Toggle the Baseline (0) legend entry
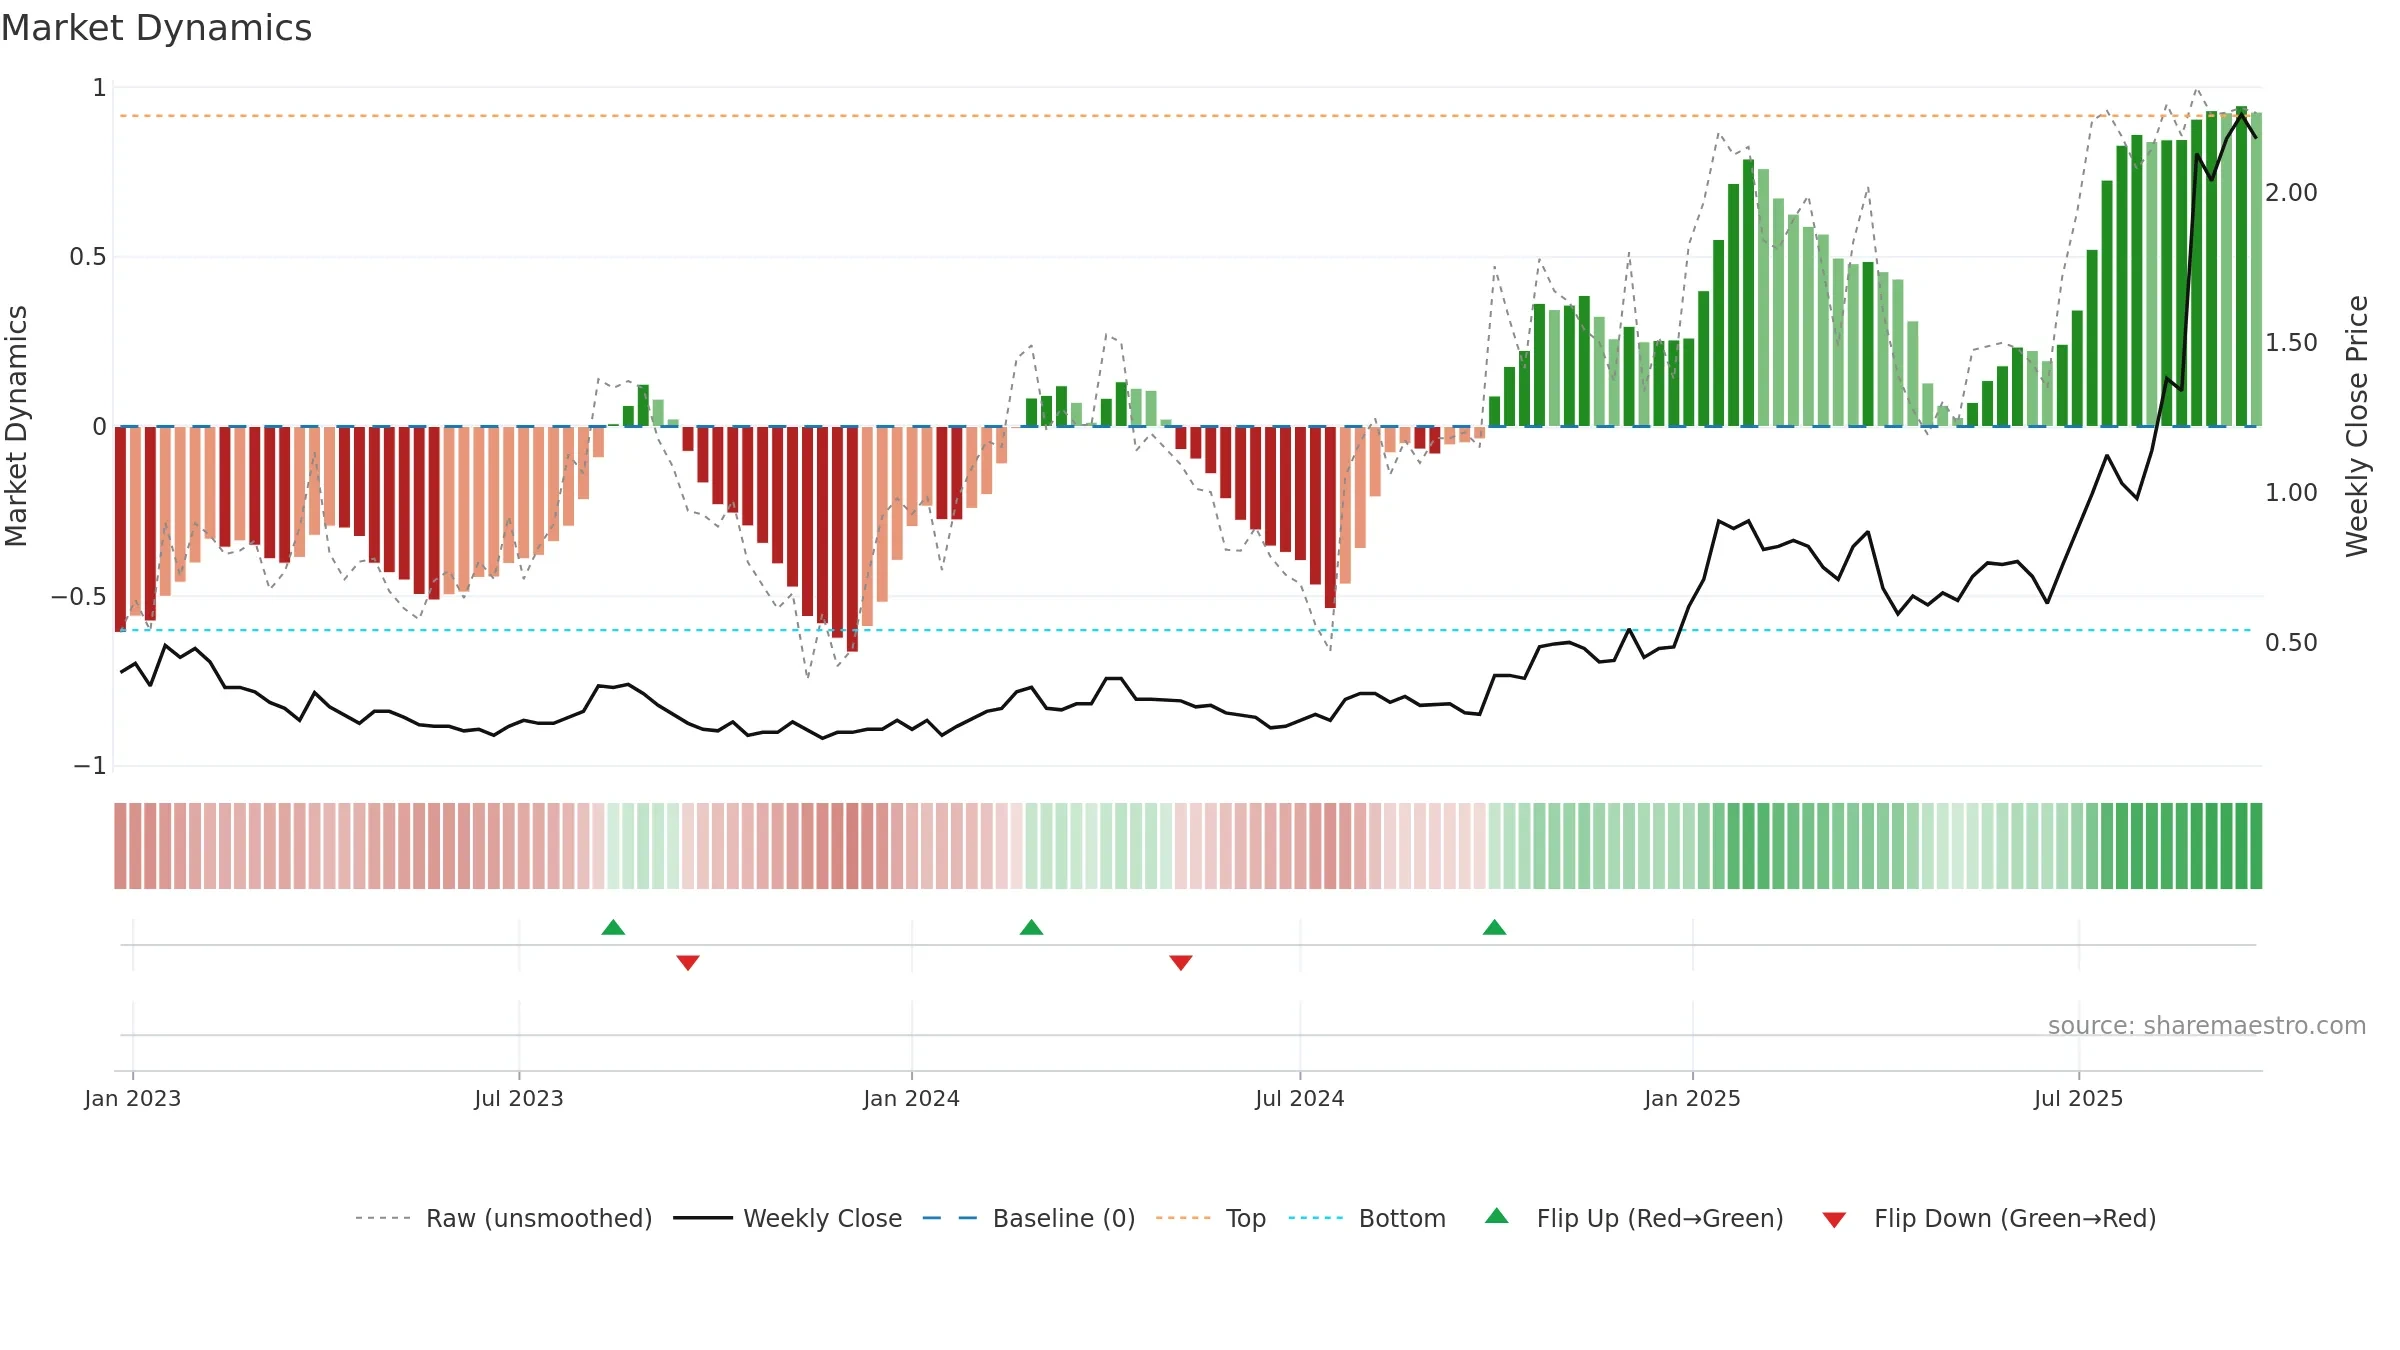 pos(1029,1218)
